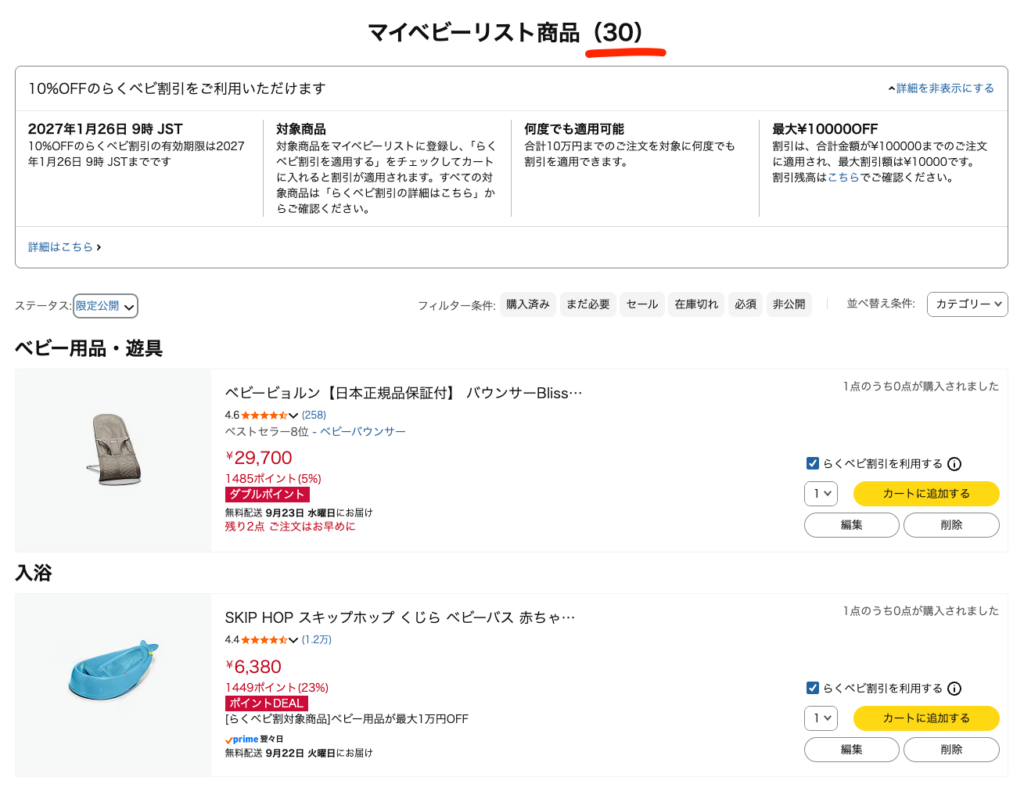Image resolution: width=1024 pixels, height=788 pixels.
Task: Click the BabyBjorn bouncer product image
Action: click(x=114, y=449)
